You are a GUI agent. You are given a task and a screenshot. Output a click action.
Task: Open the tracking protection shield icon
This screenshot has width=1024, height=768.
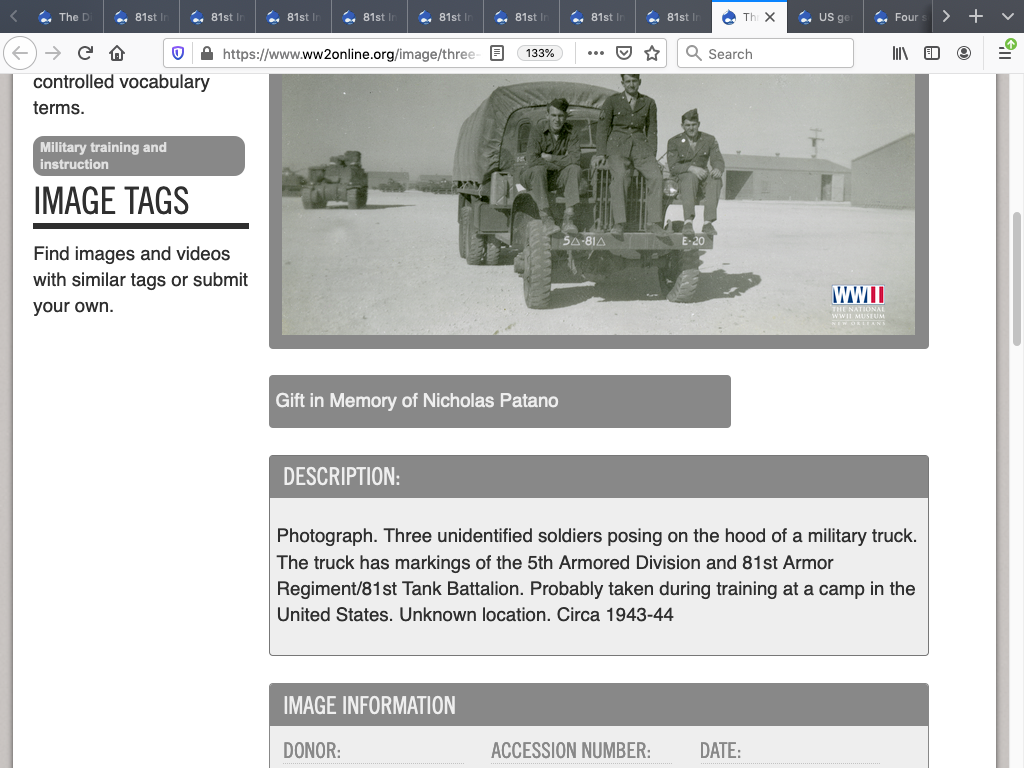click(179, 54)
